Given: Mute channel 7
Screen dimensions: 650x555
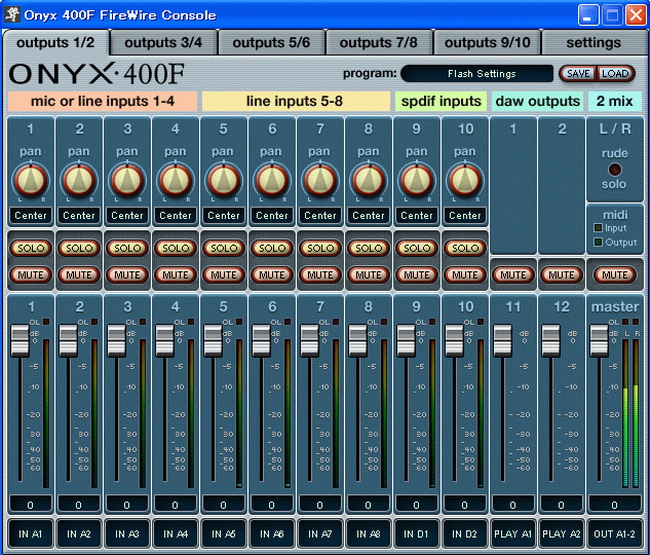Looking at the screenshot, I should pyautogui.click(x=320, y=275).
